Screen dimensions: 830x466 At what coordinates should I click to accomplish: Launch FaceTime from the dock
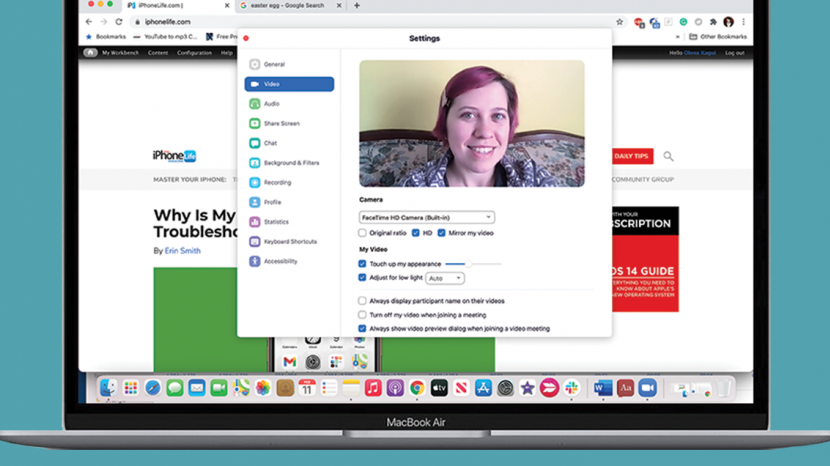click(x=219, y=388)
